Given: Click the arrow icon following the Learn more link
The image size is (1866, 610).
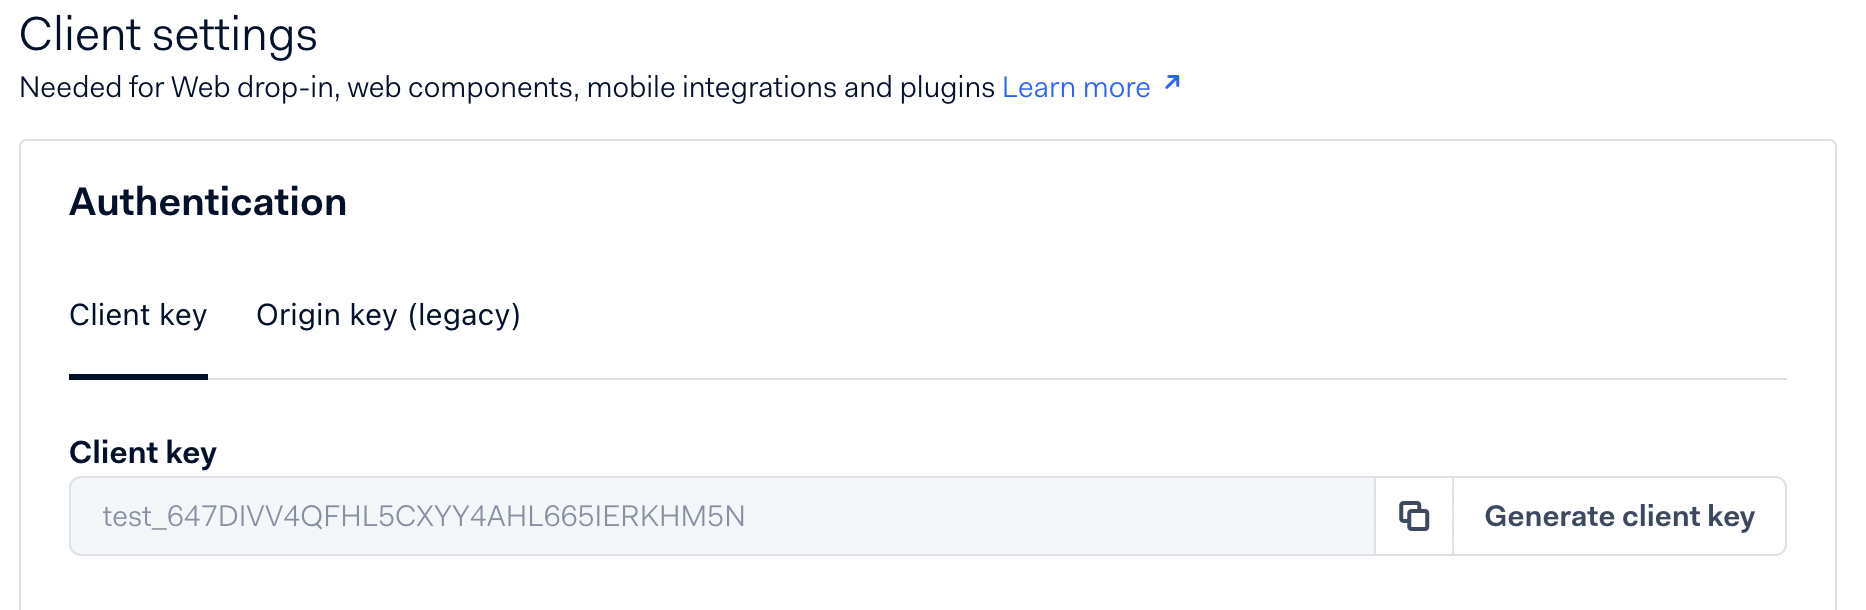Looking at the screenshot, I should pyautogui.click(x=1170, y=85).
